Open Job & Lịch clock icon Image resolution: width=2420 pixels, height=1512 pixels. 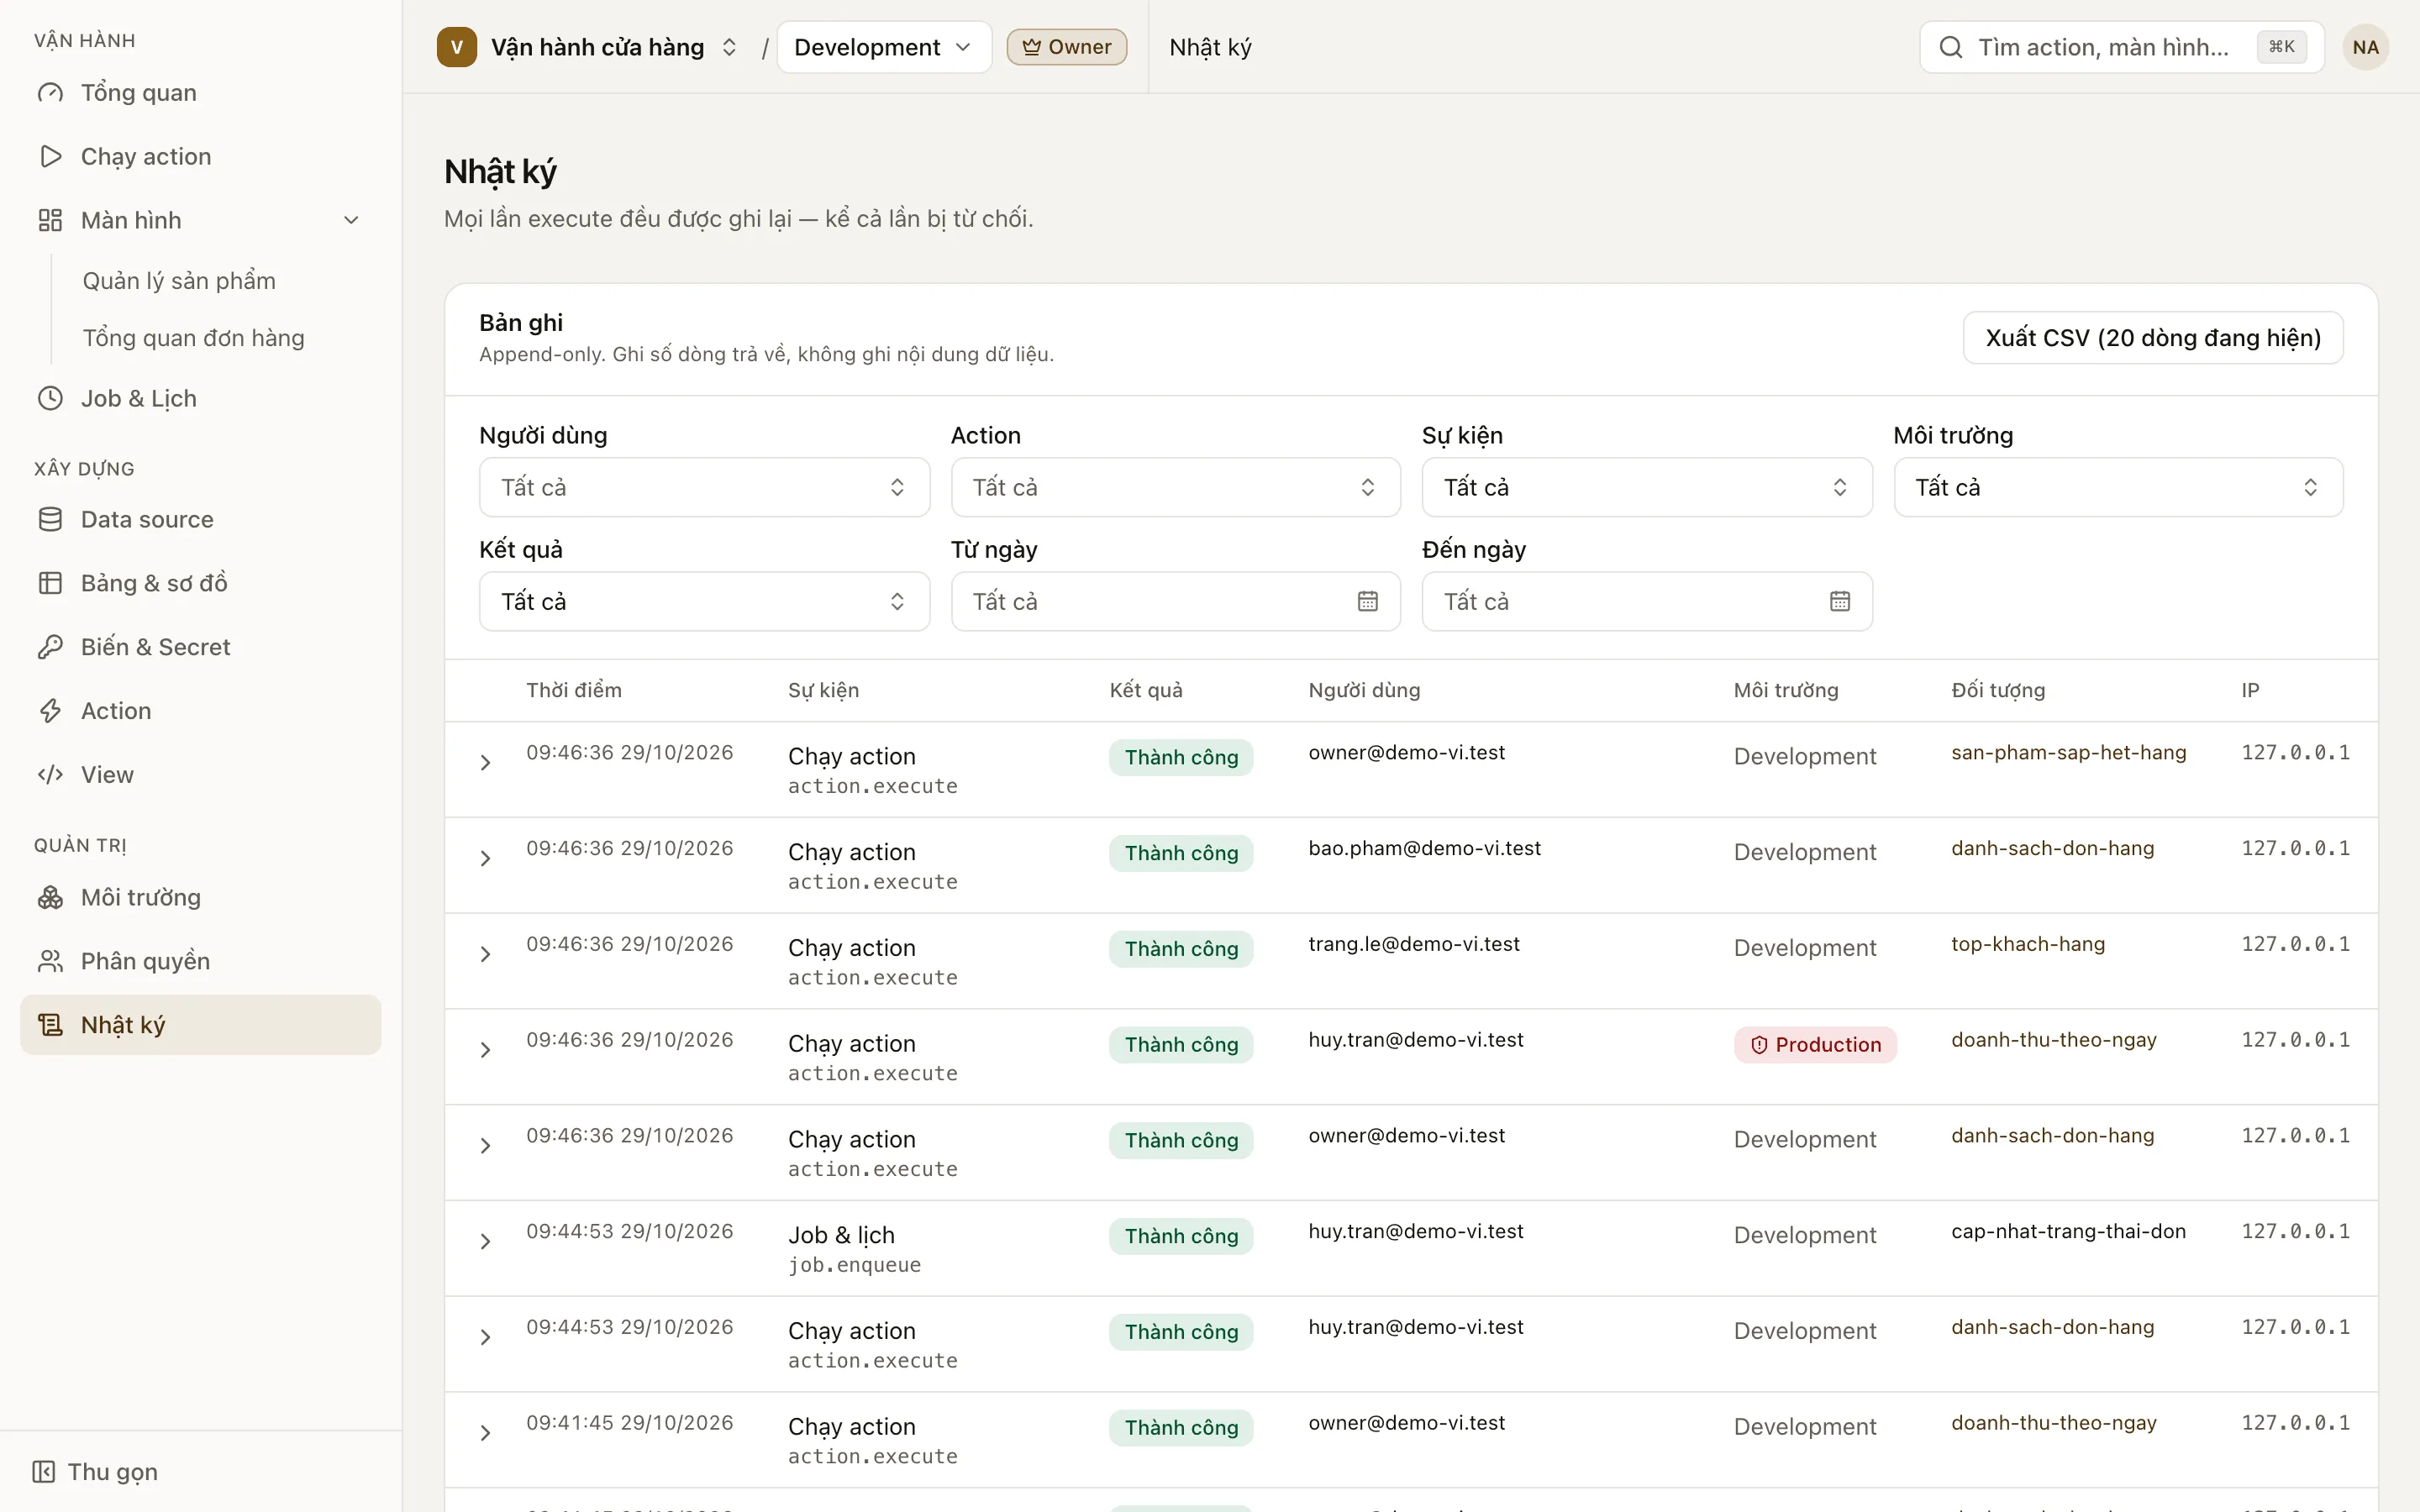coord(50,399)
